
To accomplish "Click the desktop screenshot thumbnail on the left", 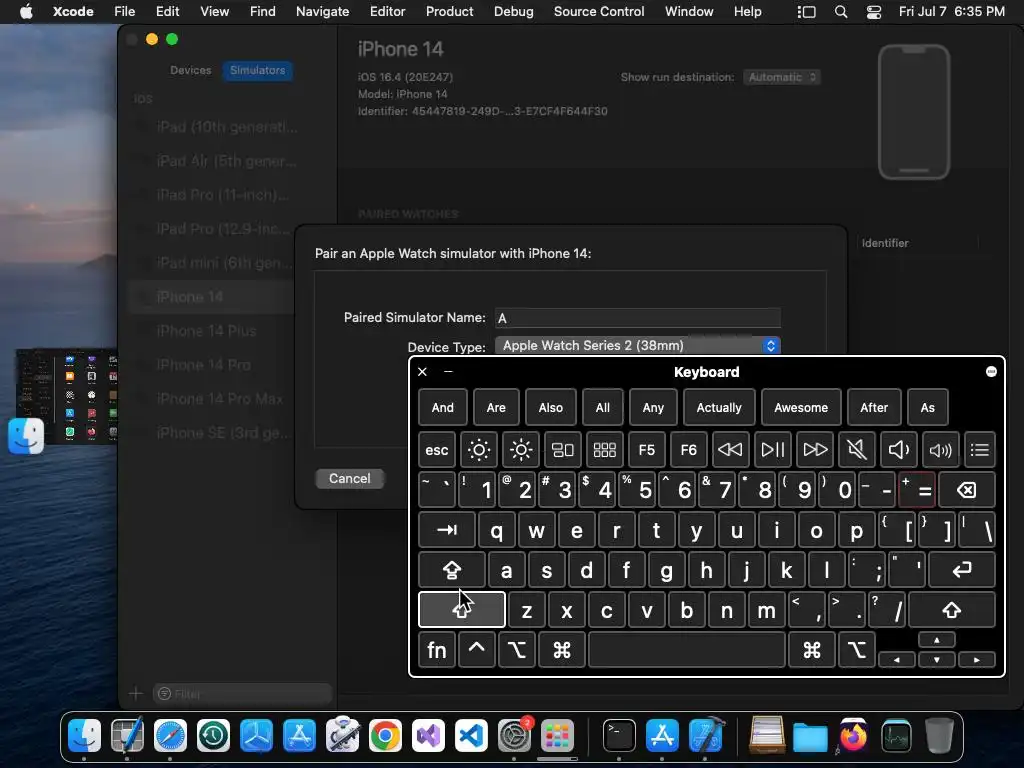I will point(67,396).
